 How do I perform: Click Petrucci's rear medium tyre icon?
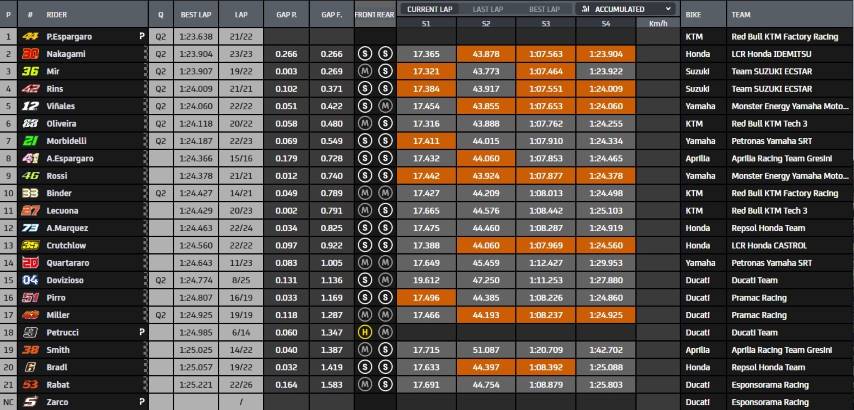(x=385, y=333)
